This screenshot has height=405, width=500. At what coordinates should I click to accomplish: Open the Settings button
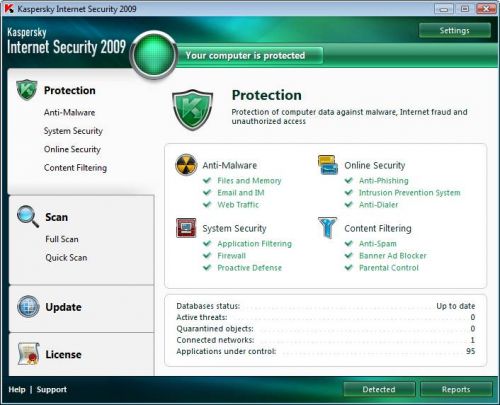pyautogui.click(x=455, y=31)
